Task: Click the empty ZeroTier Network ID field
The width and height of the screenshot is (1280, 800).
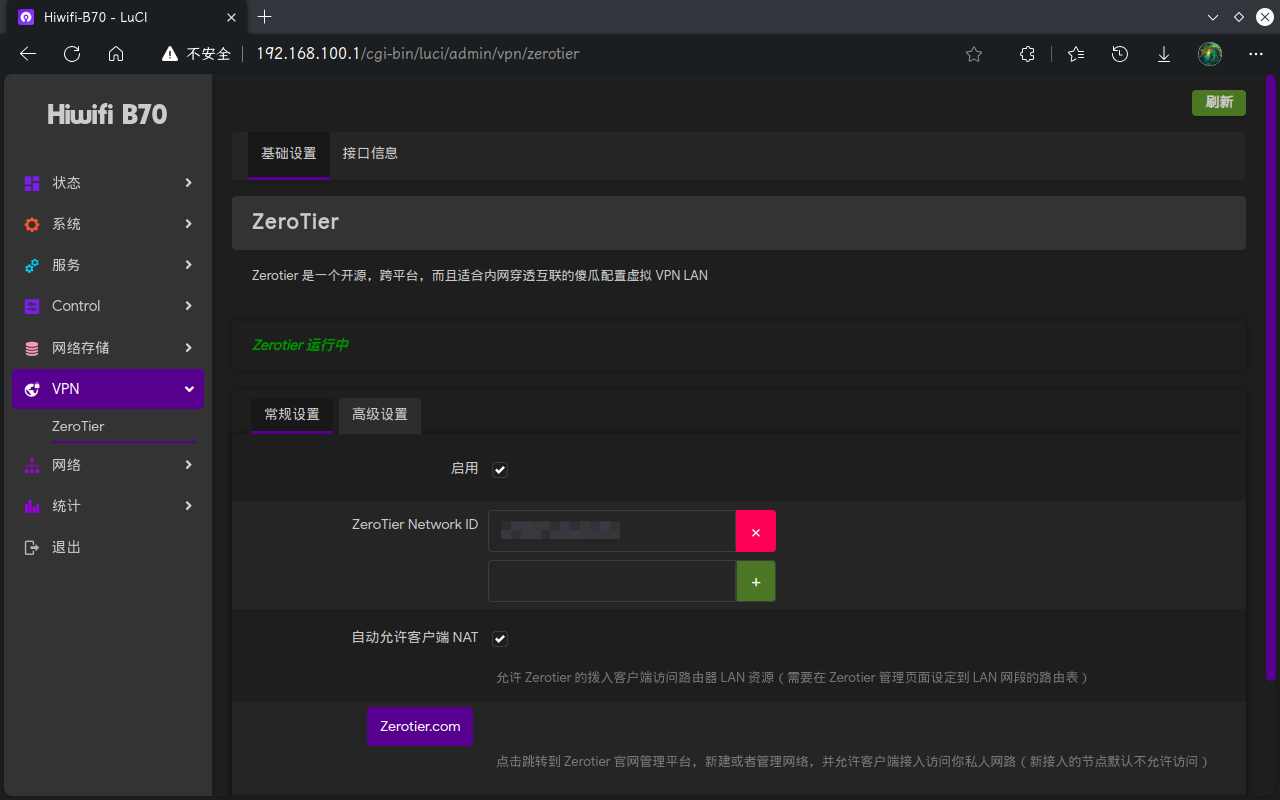Action: [612, 581]
